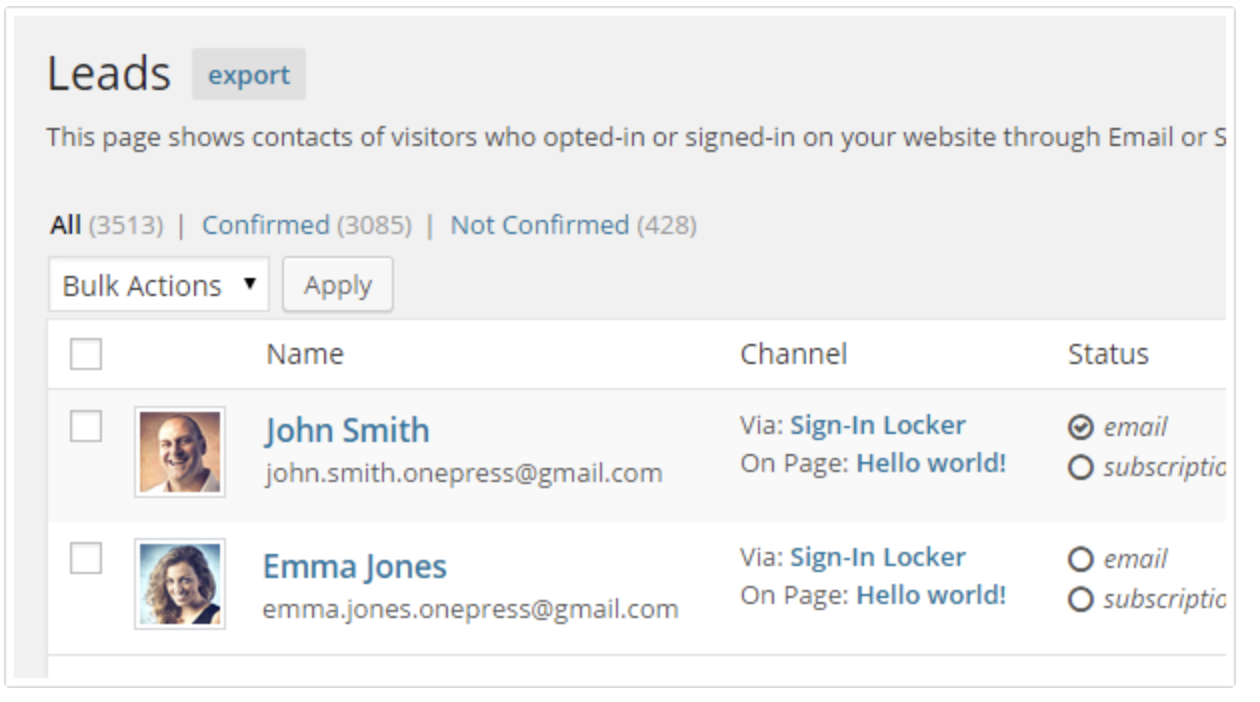Click Emma Jones's email status circle icon
Image resolution: width=1260 pixels, height=702 pixels.
pyautogui.click(x=1080, y=559)
